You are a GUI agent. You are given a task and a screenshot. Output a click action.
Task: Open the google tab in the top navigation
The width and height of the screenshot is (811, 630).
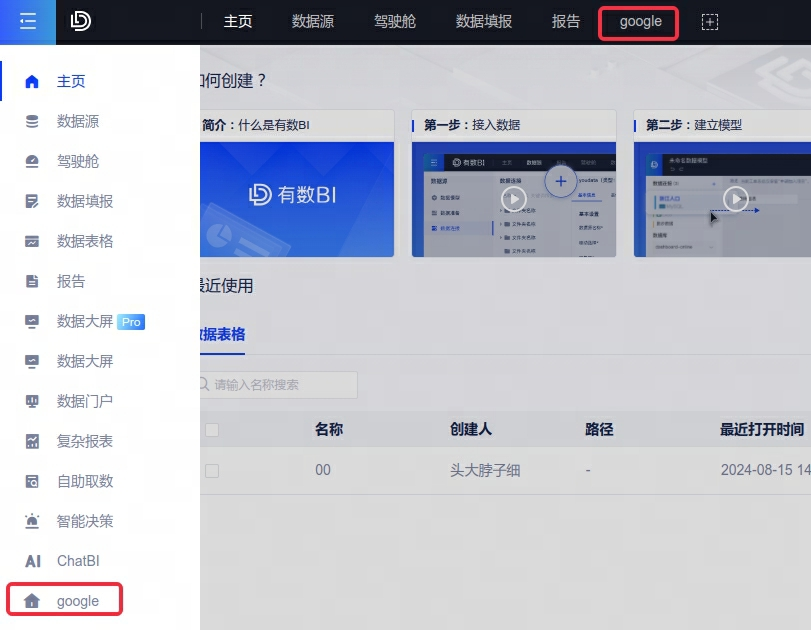640,21
